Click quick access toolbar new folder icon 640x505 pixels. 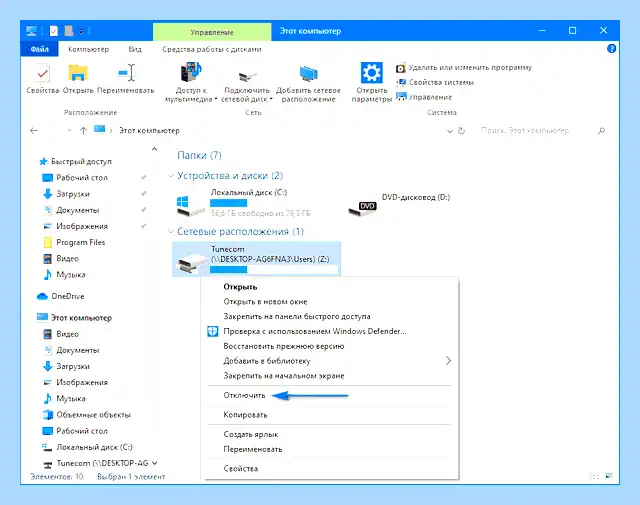[69, 31]
